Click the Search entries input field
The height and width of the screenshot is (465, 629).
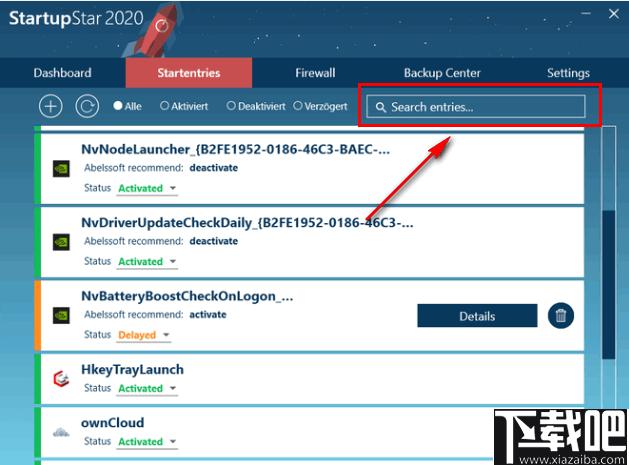(476, 107)
